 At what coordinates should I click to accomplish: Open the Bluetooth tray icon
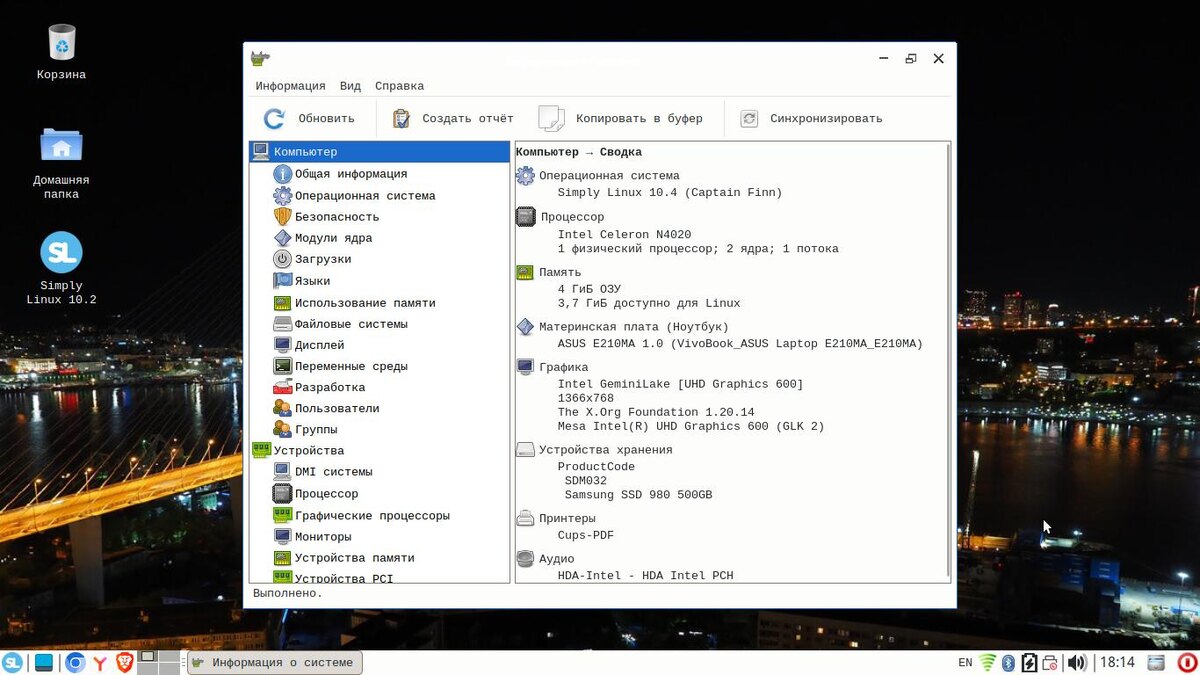coord(1008,662)
